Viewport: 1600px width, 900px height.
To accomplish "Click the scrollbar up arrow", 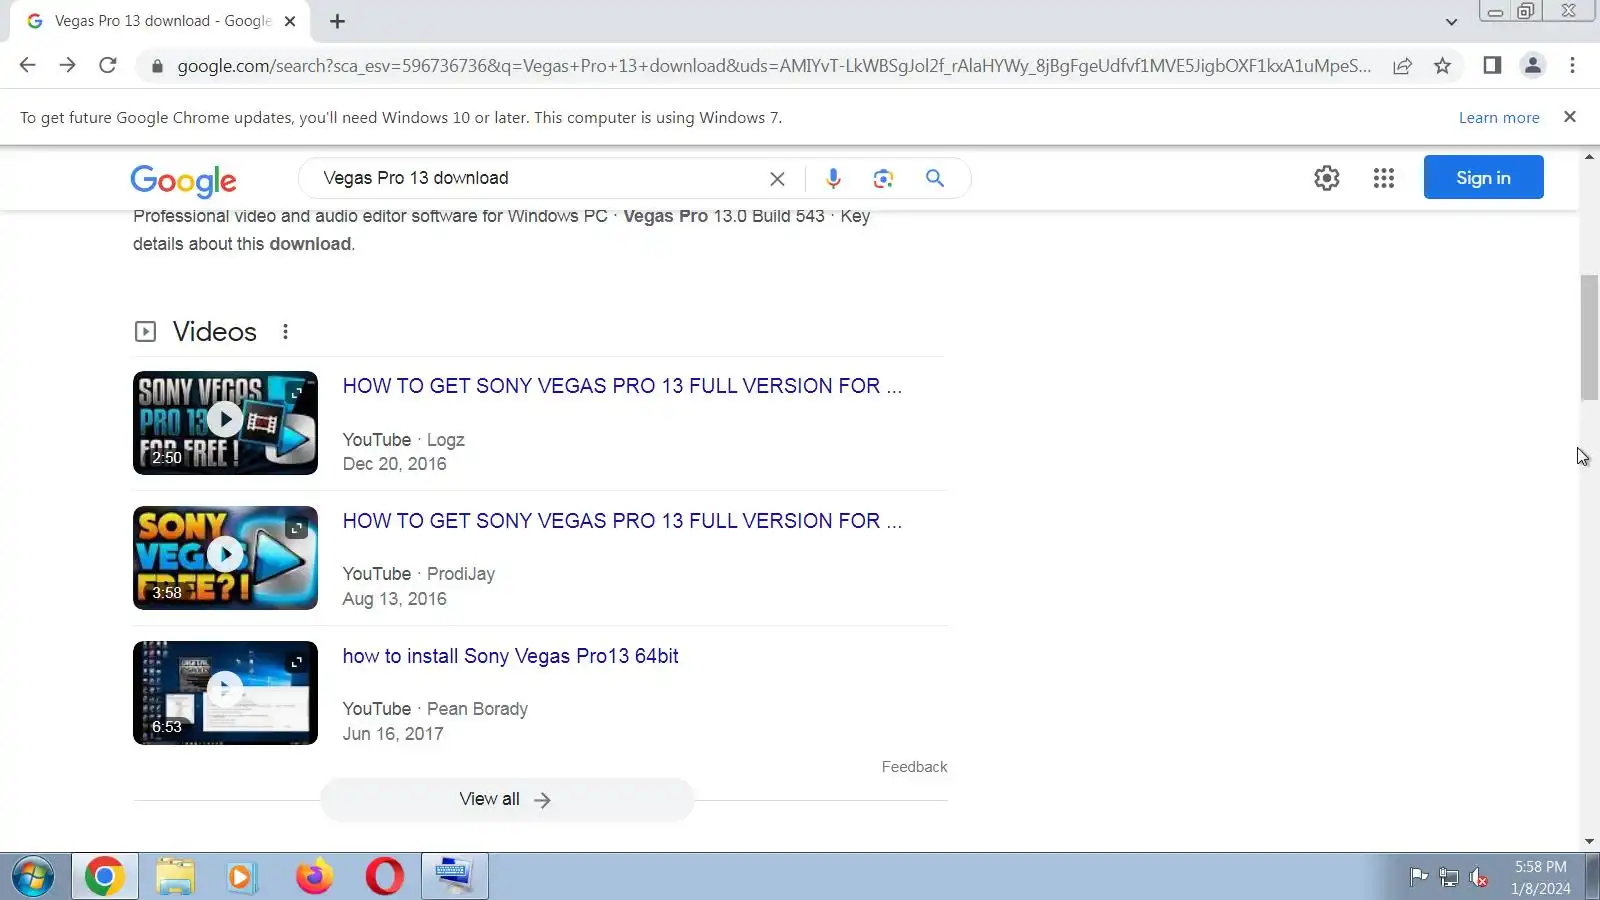I will point(1589,158).
